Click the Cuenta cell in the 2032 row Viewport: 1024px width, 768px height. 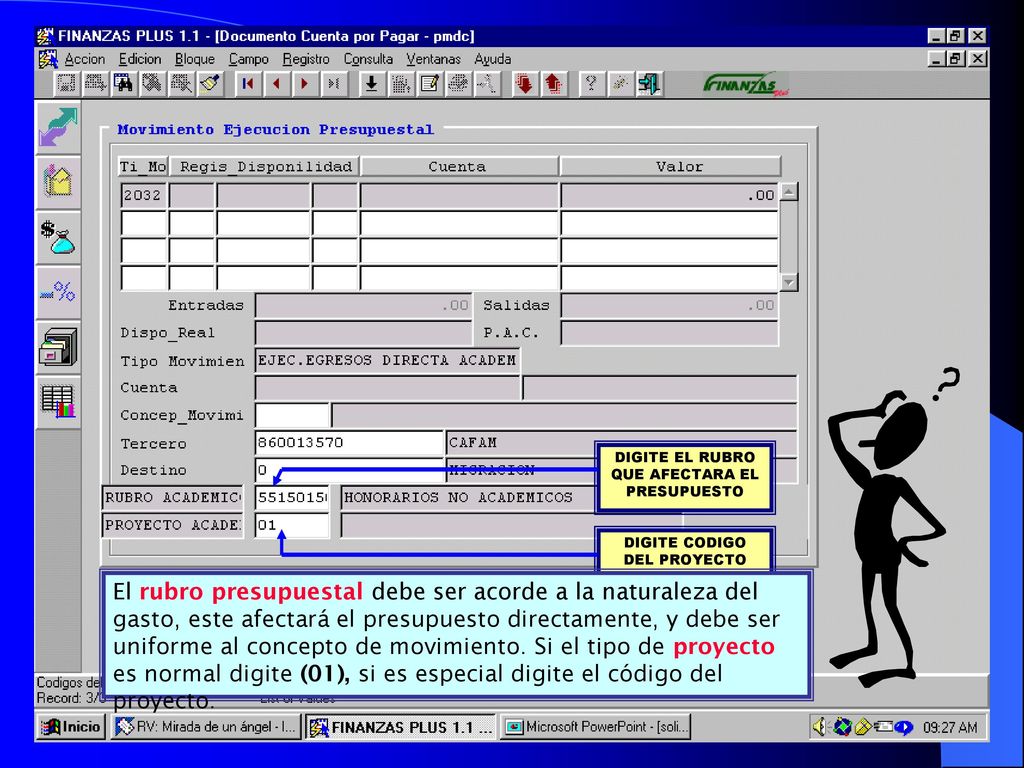click(459, 195)
